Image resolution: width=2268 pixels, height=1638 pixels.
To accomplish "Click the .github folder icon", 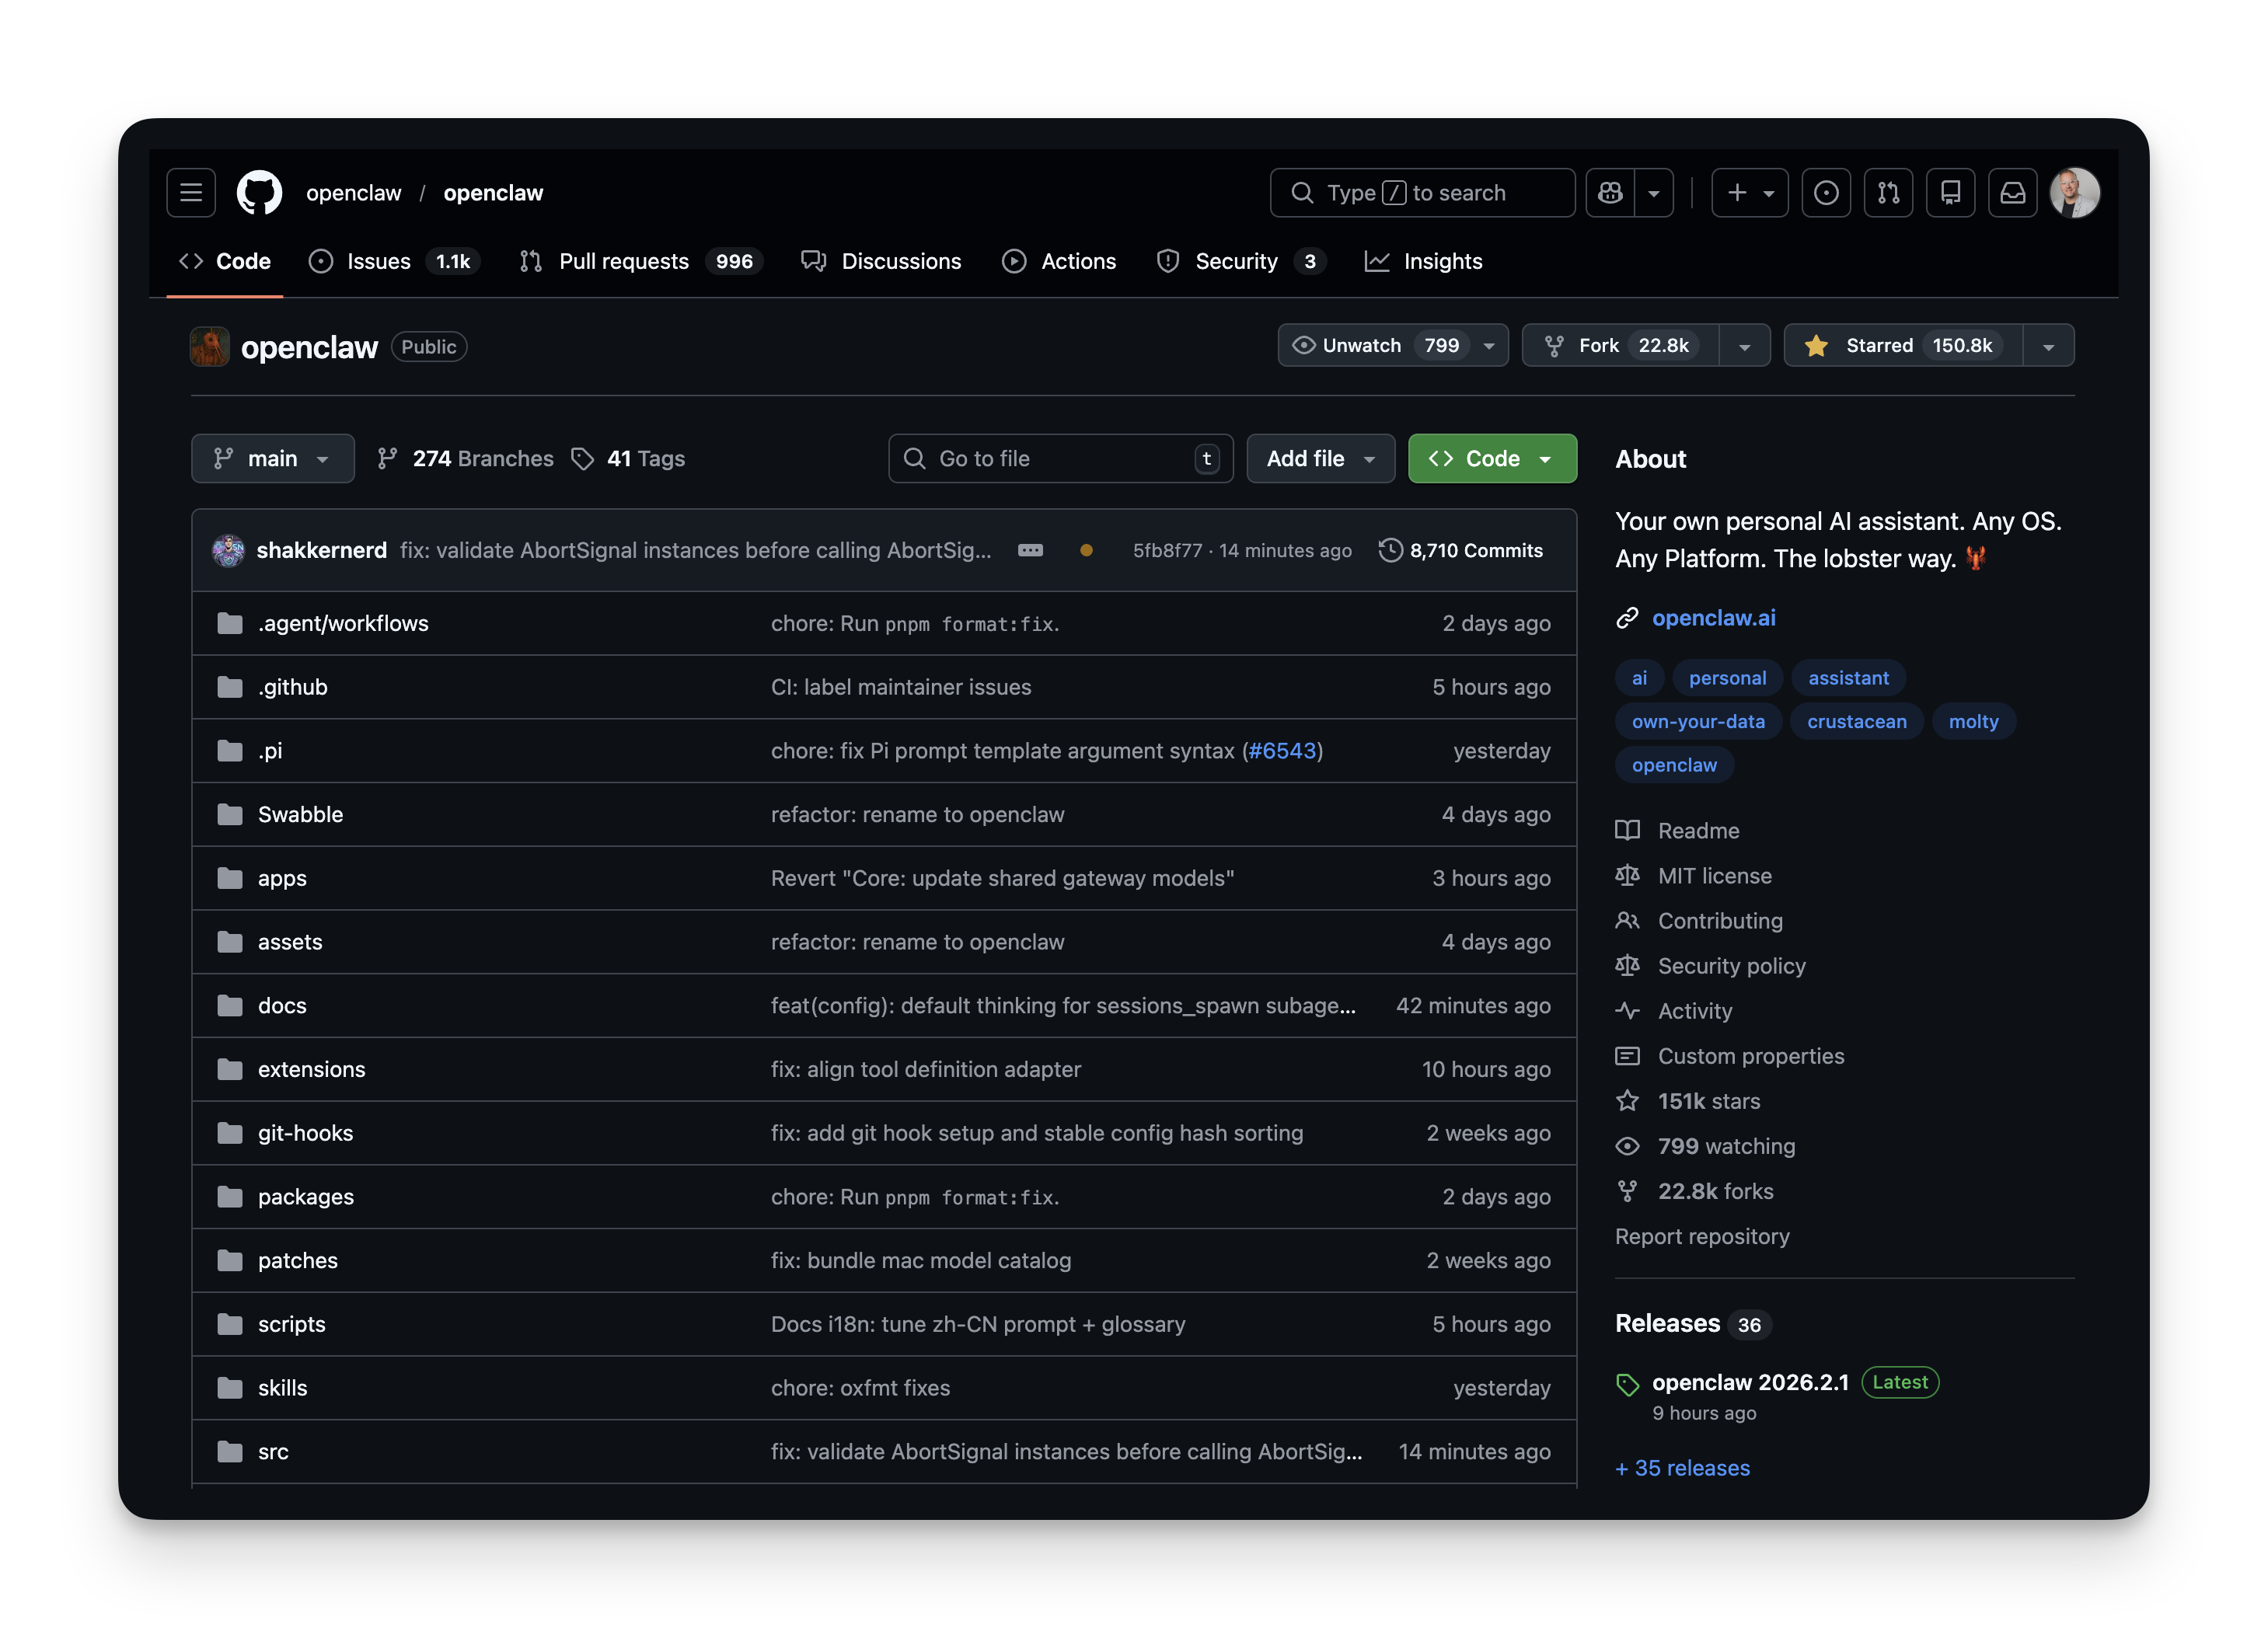I will click(230, 687).
